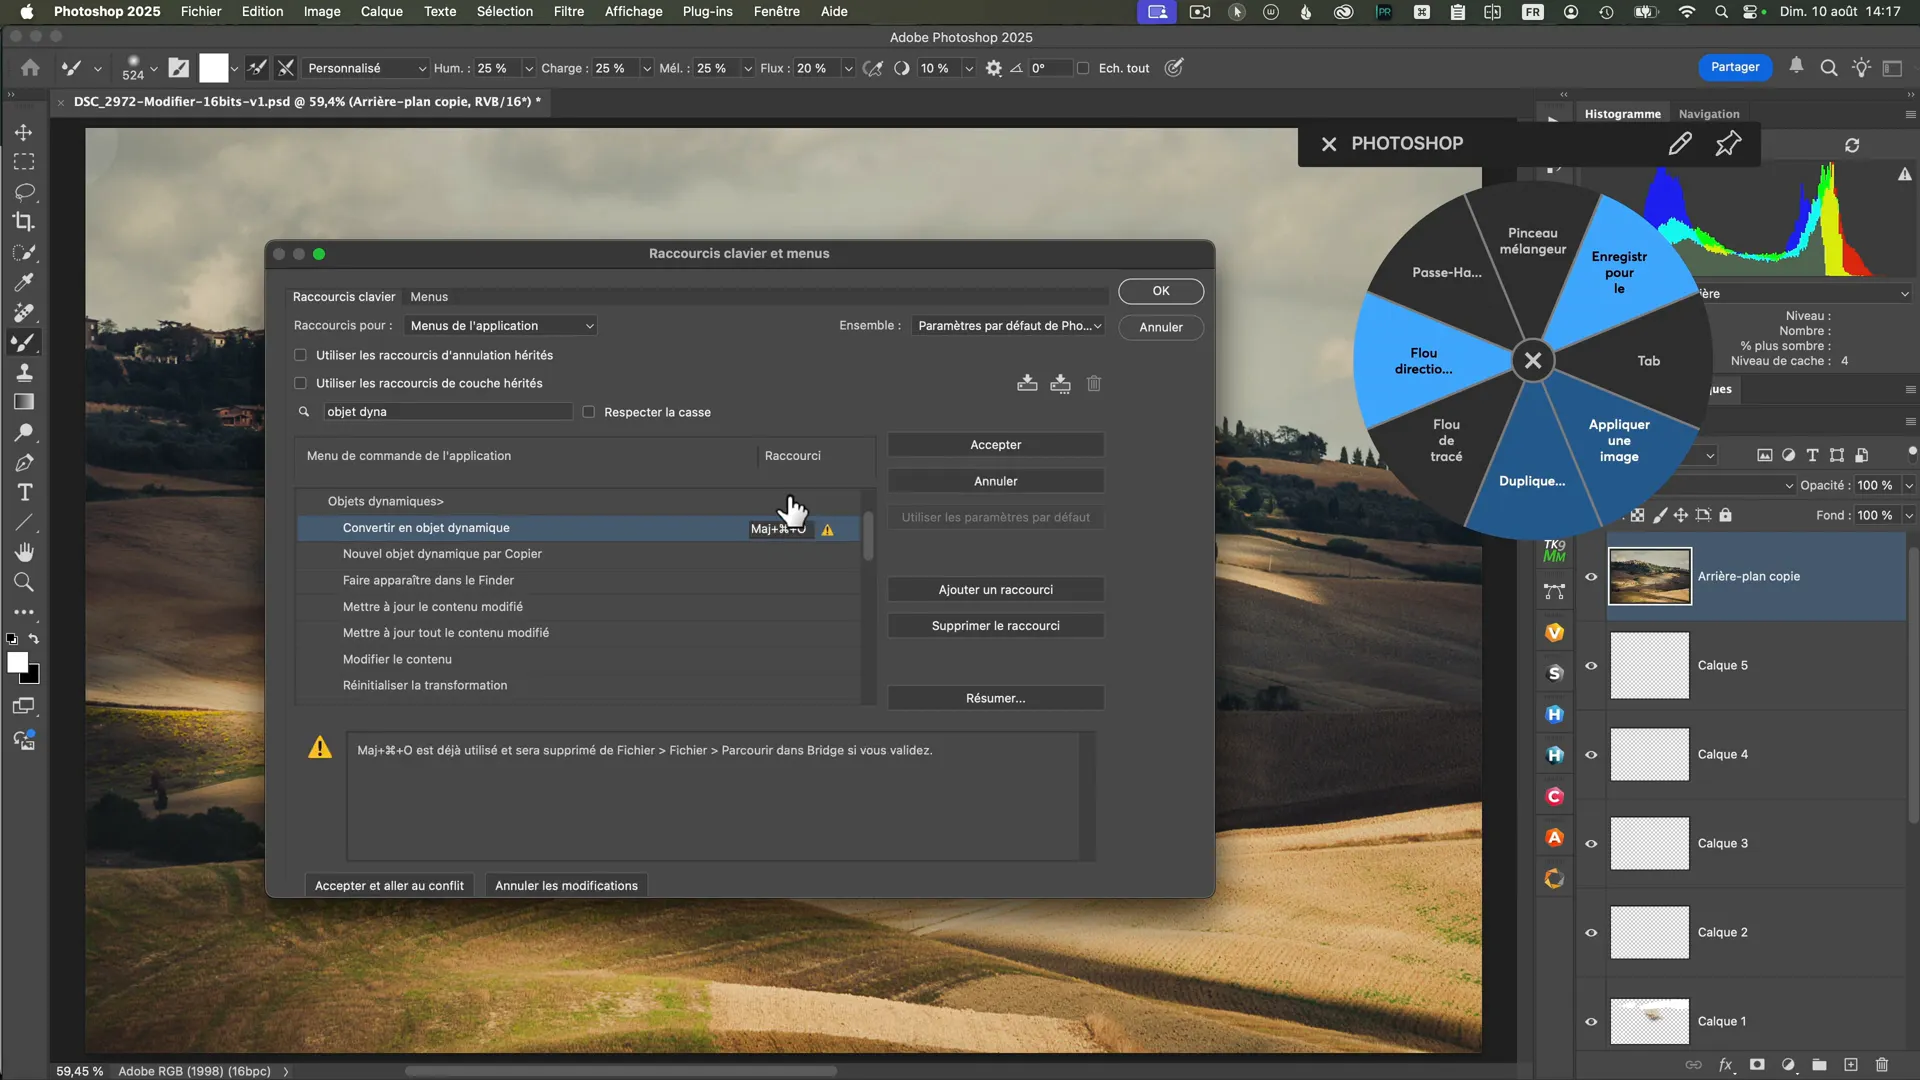
Task: Click the TK9 MM plugin icon
Action: [1554, 551]
